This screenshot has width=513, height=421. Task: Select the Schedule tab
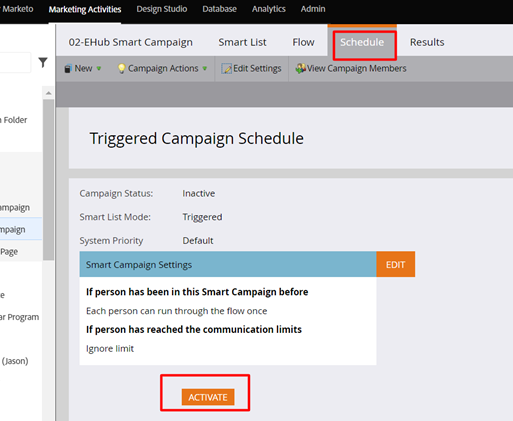[x=362, y=42]
